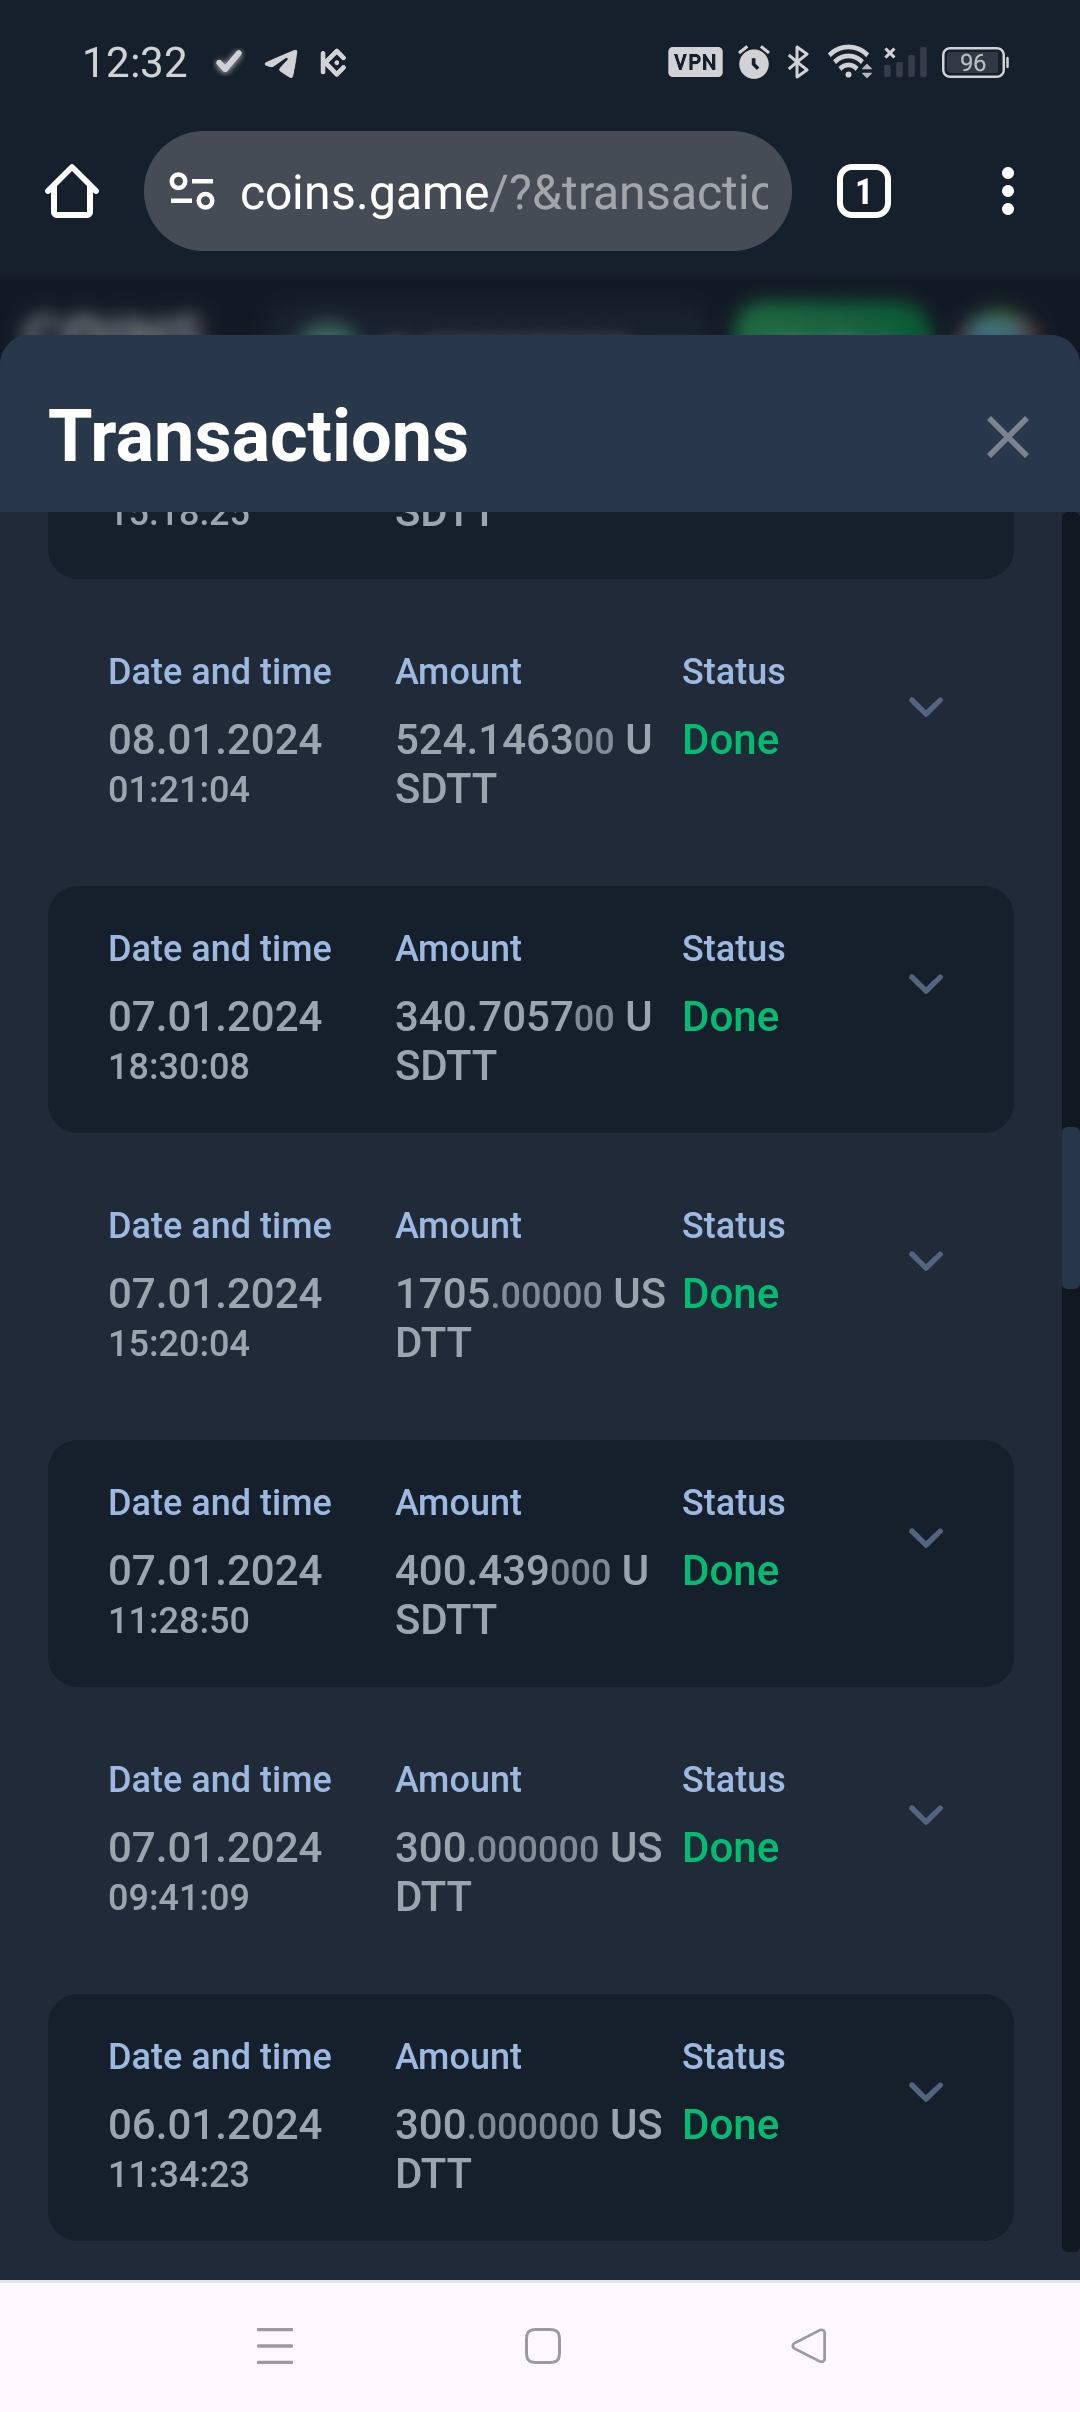Open the browser three-dot menu

click(x=1007, y=191)
